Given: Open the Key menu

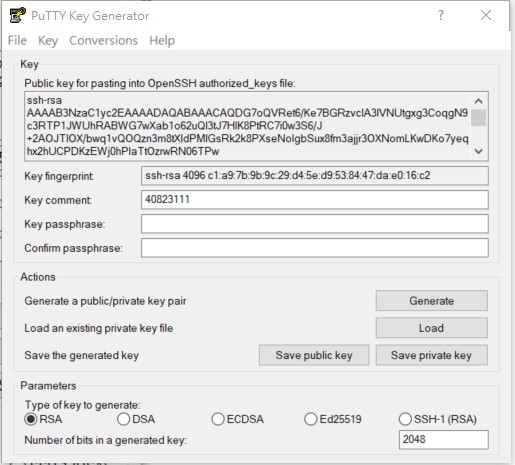Looking at the screenshot, I should point(48,40).
